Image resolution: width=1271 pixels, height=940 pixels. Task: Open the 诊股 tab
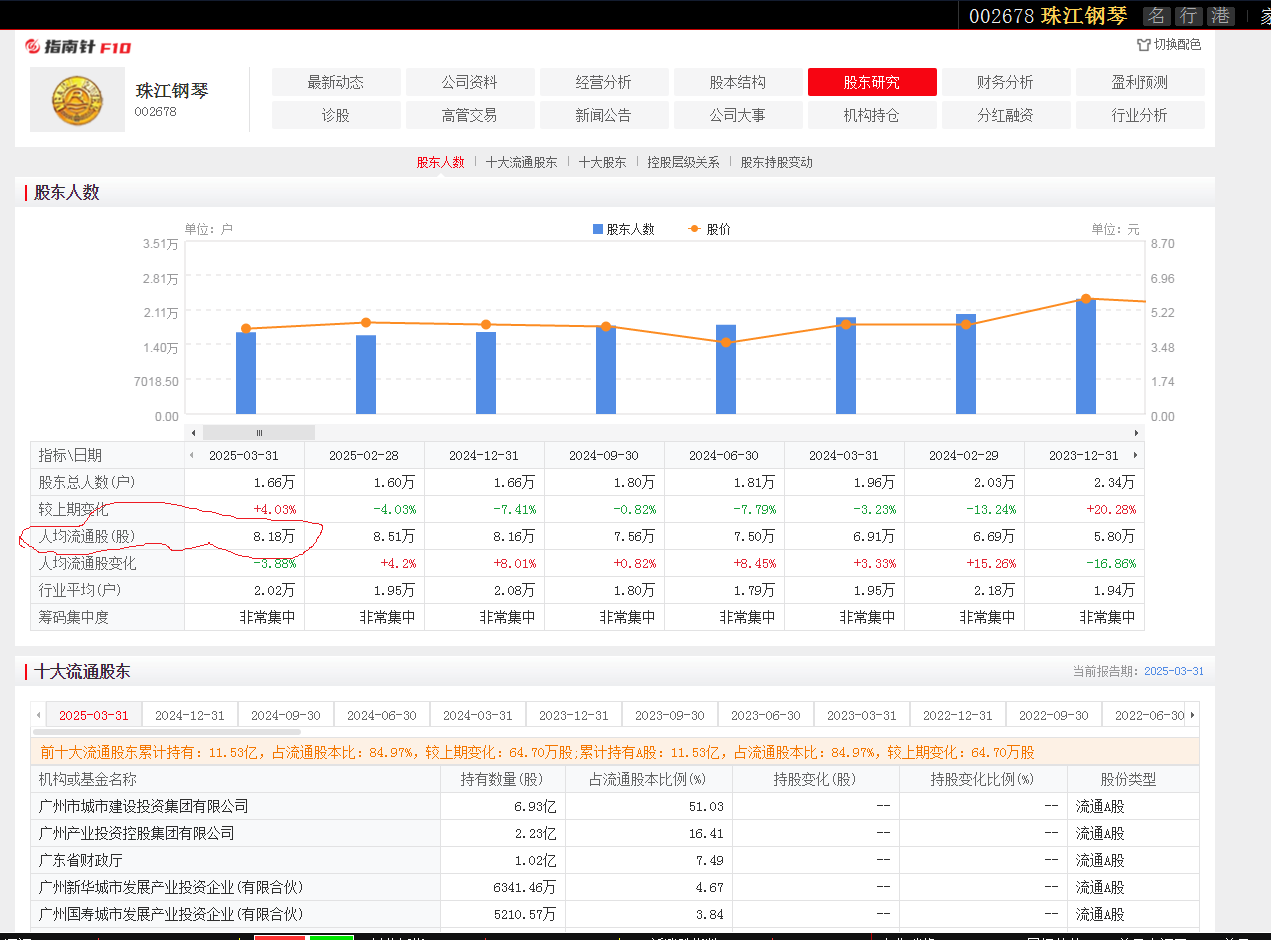coord(336,115)
